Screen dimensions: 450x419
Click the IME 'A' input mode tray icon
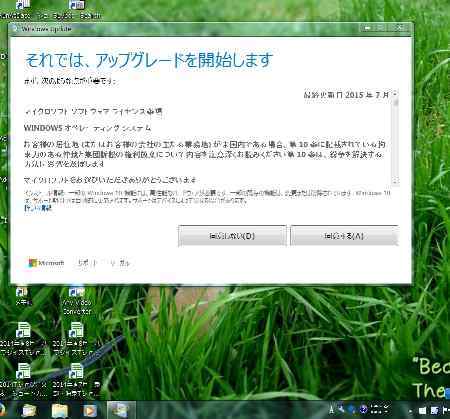(331, 410)
